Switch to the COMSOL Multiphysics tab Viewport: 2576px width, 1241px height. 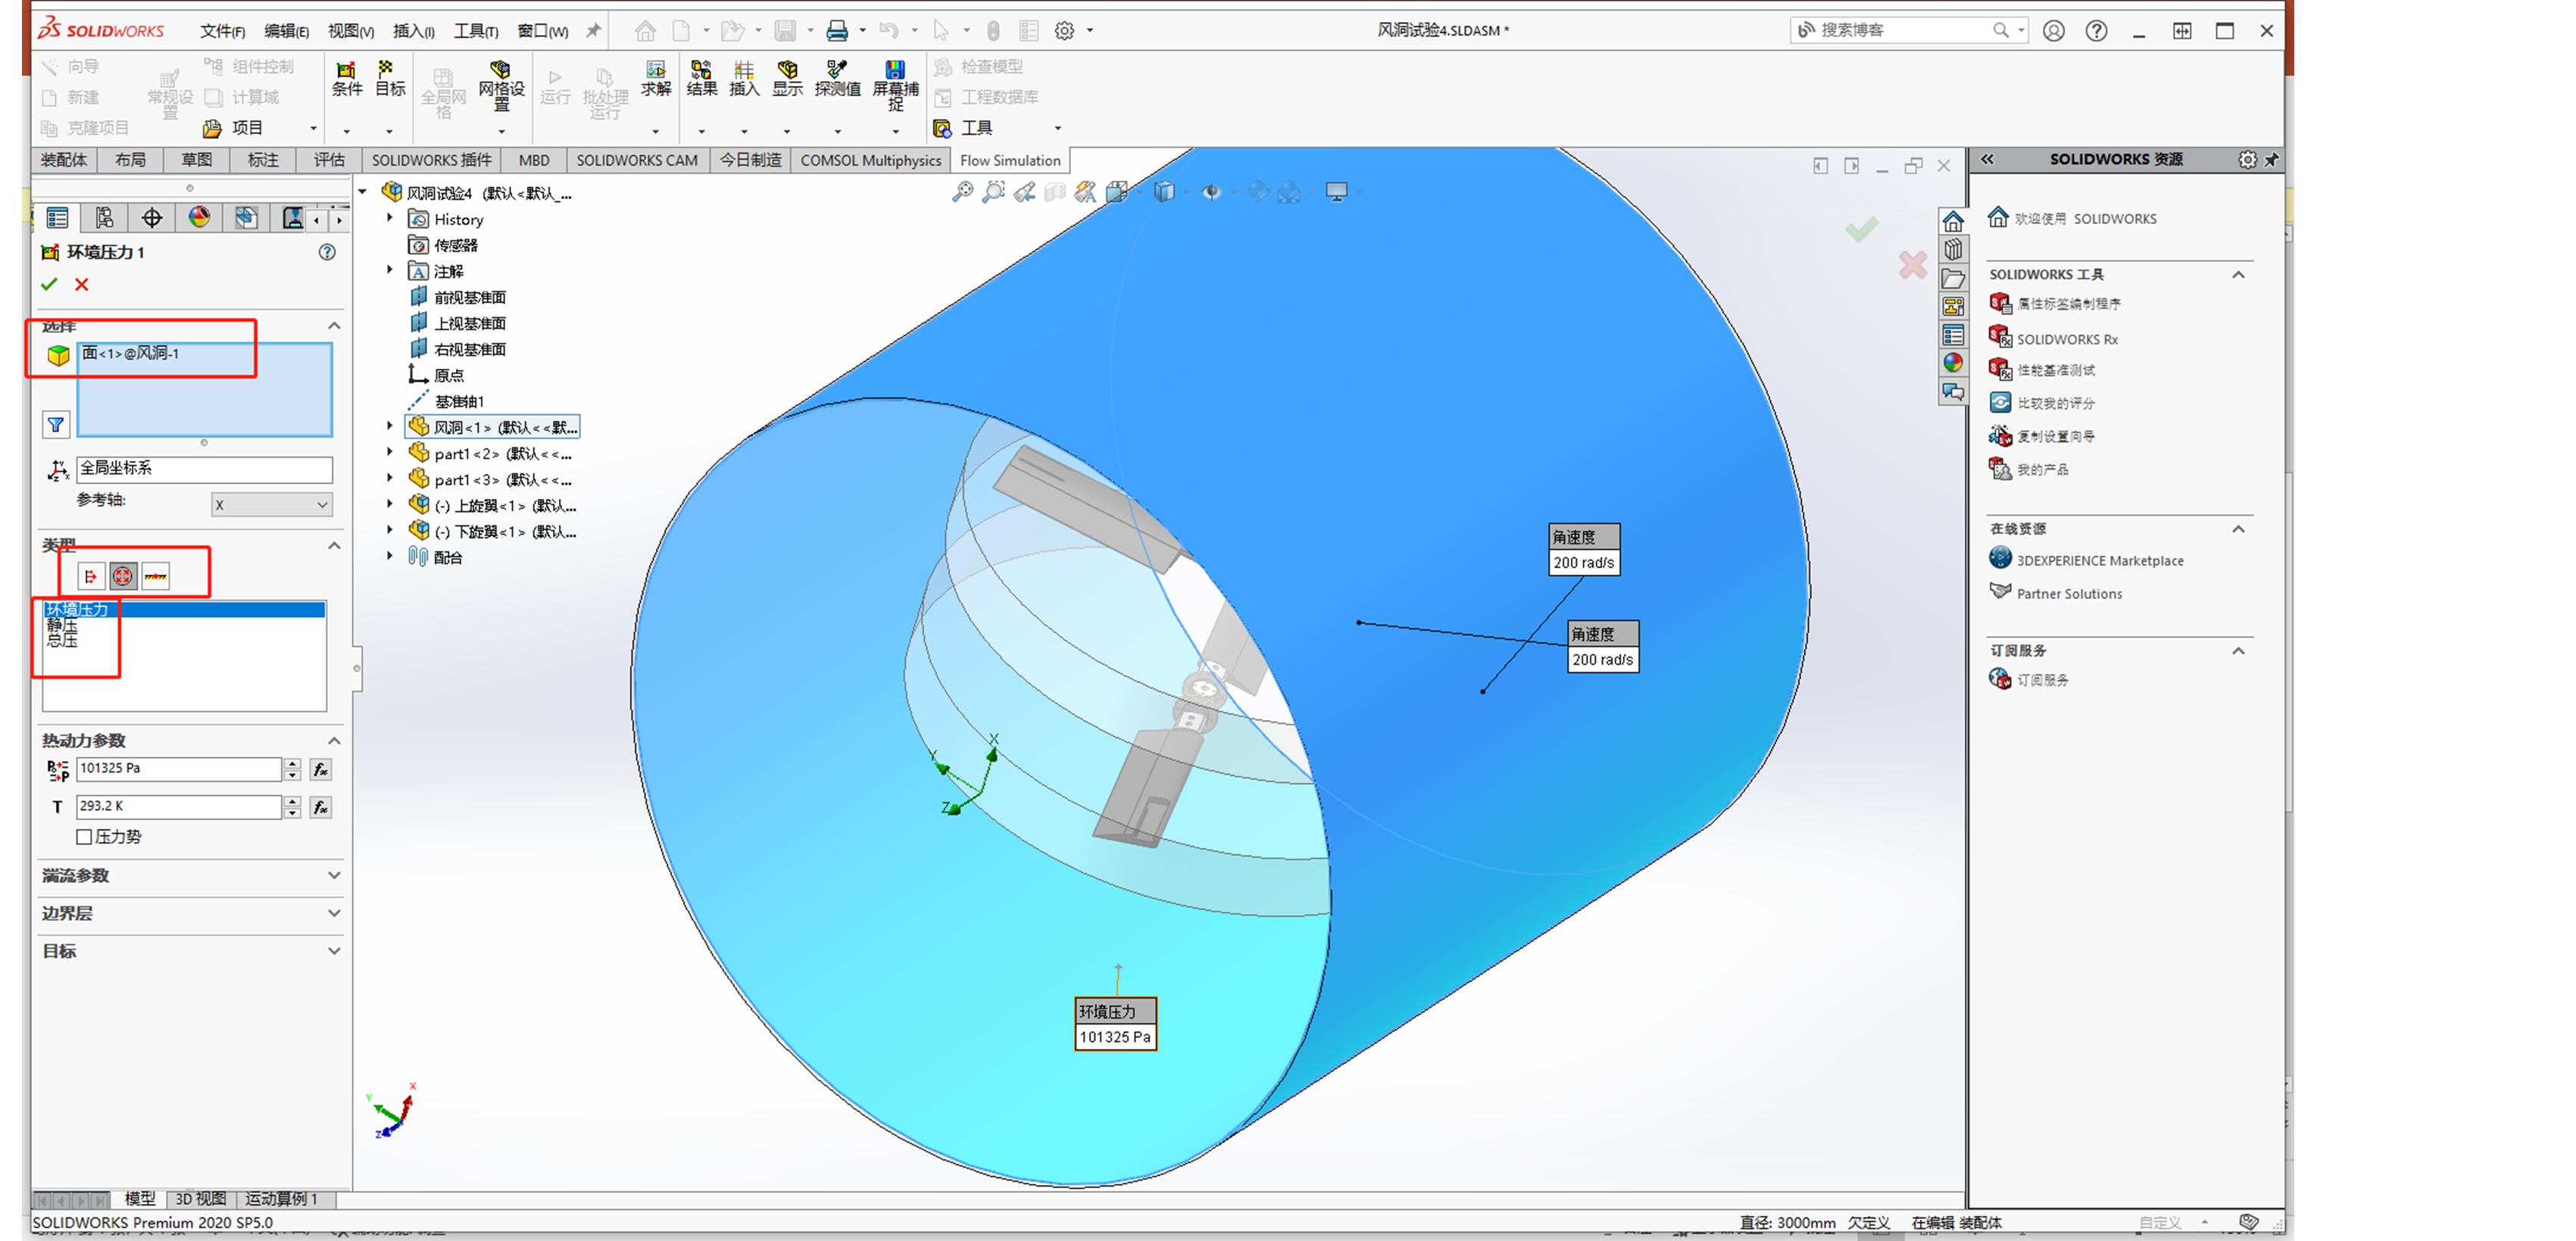click(870, 160)
